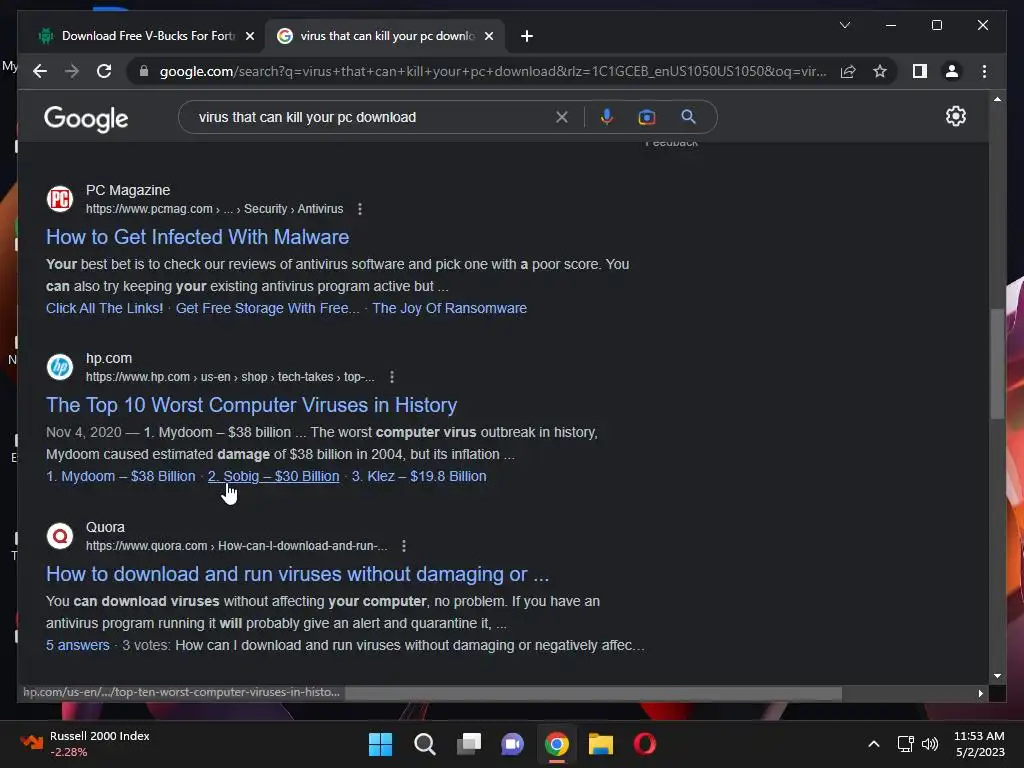This screenshot has height=768, width=1024.
Task: Open Get Free Storage With Free... sublink
Action: coord(267,308)
